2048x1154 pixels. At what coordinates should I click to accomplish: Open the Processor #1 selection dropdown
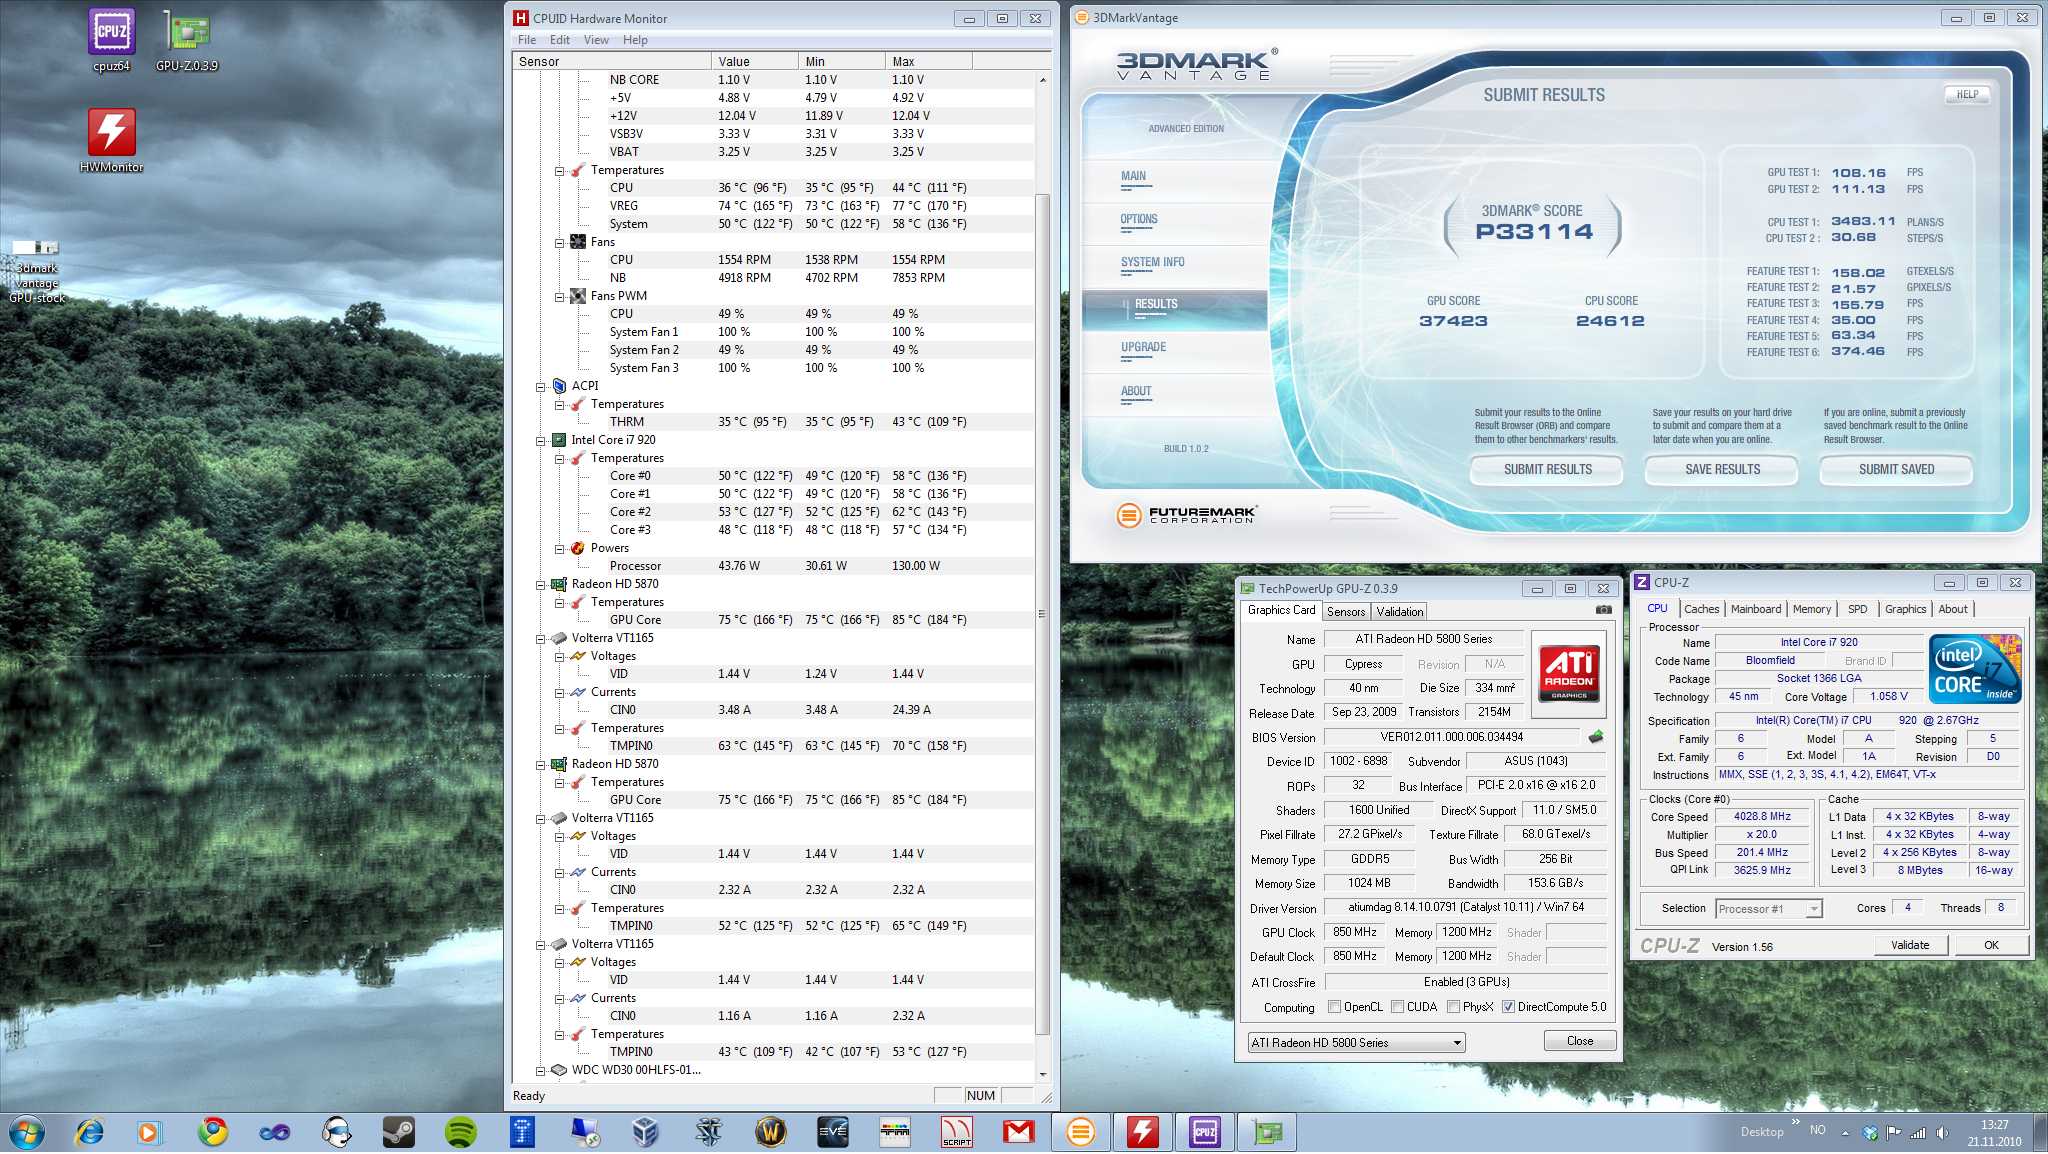(x=1769, y=909)
